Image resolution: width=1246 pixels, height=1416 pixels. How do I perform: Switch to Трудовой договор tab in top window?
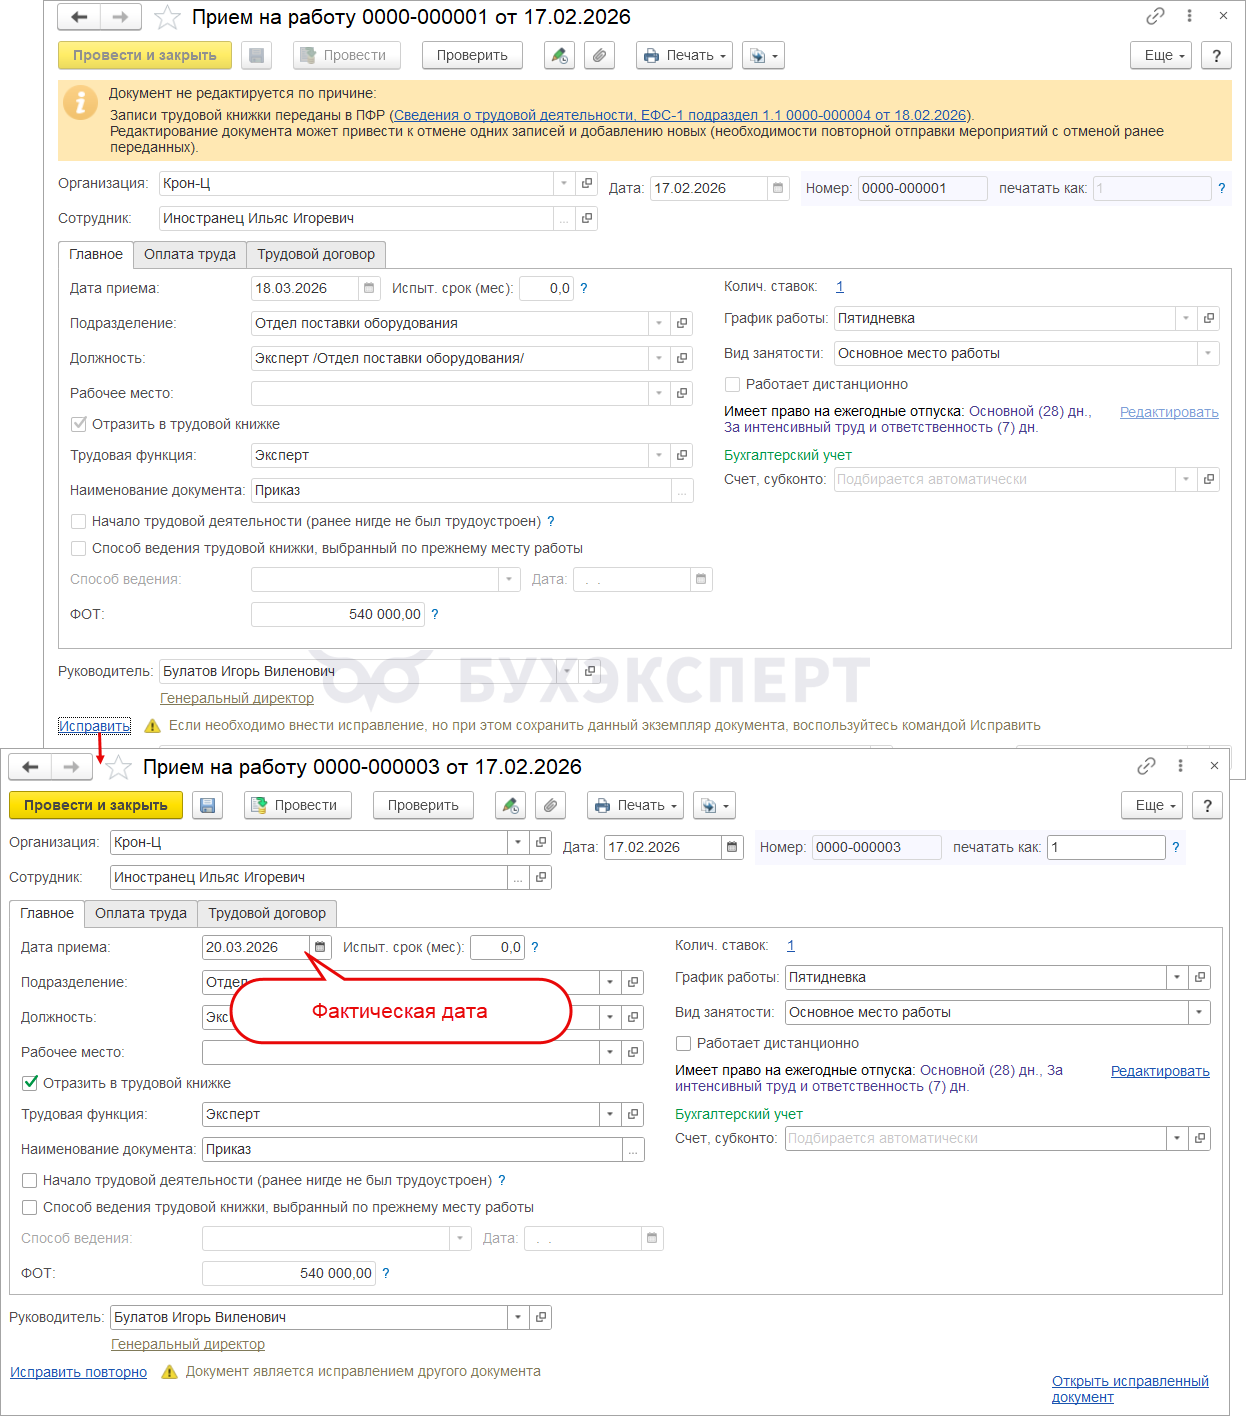(316, 254)
